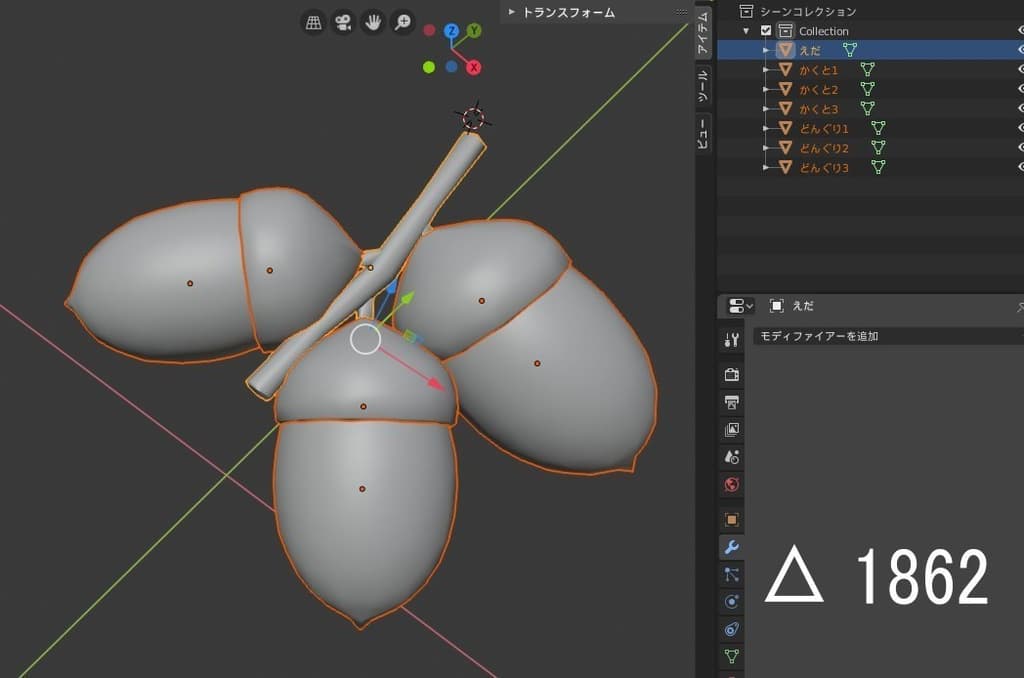The image size is (1024, 678).
Task: Click the zoom magnifier icon
Action: pos(403,22)
